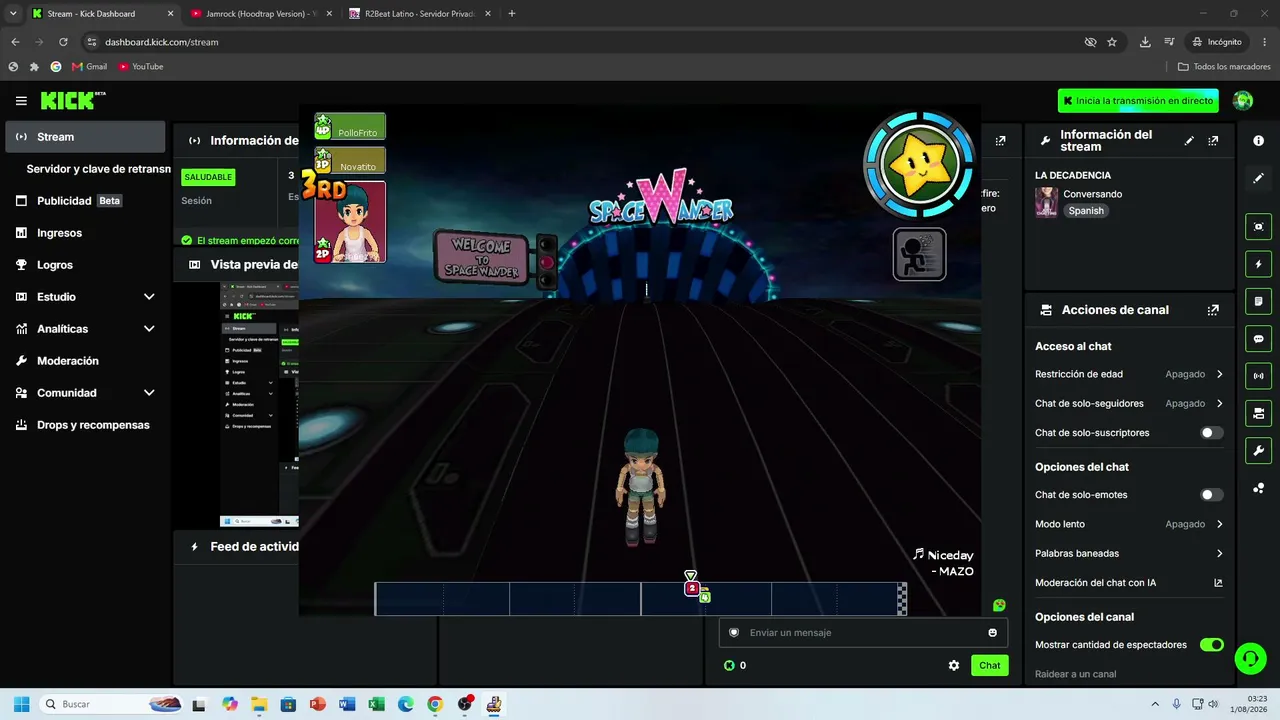The width and height of the screenshot is (1280, 720).
Task: Open Drops y recompensas
Action: [85, 425]
